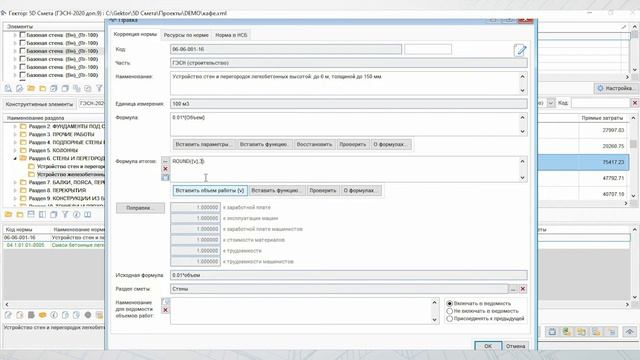Image resolution: width=640 pixels, height=360 pixels.
Task: Click the open yellow folder icon in the Элементы toolbar
Action: tap(31, 88)
